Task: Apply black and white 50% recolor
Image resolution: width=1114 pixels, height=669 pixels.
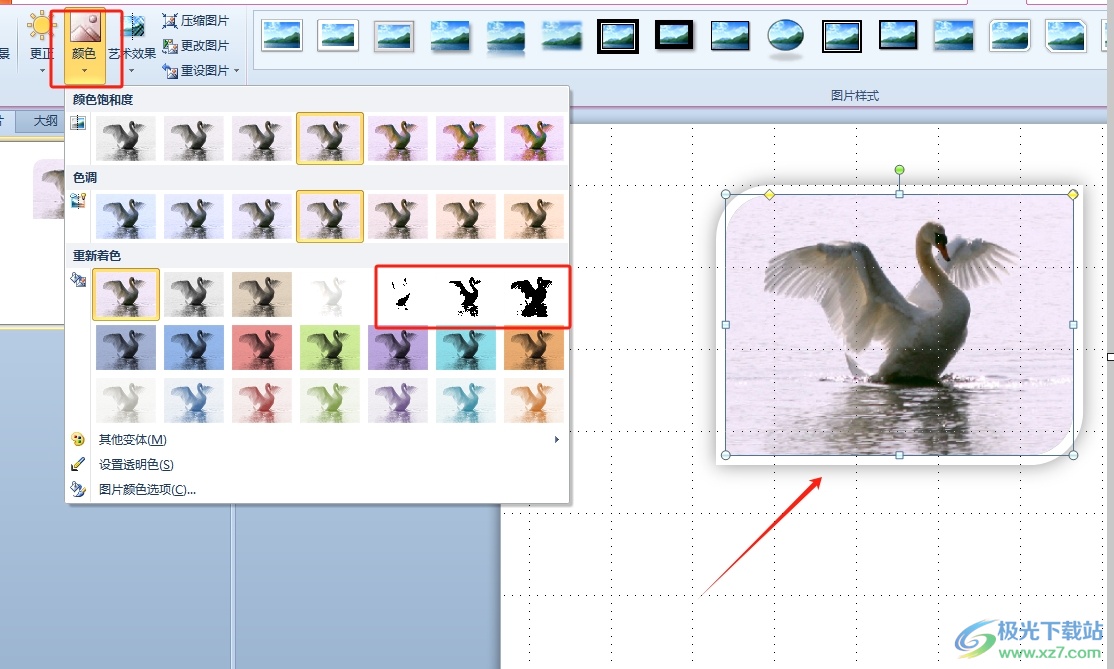Action: (466, 295)
